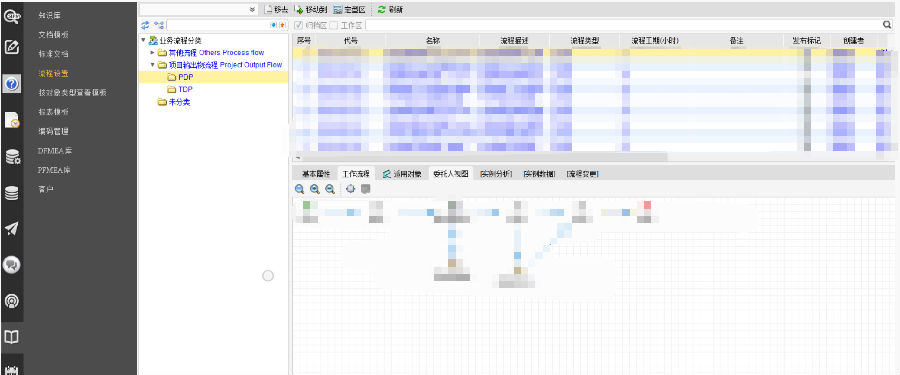Click the zoom-in magnifier with plus sign

pyautogui.click(x=315, y=189)
